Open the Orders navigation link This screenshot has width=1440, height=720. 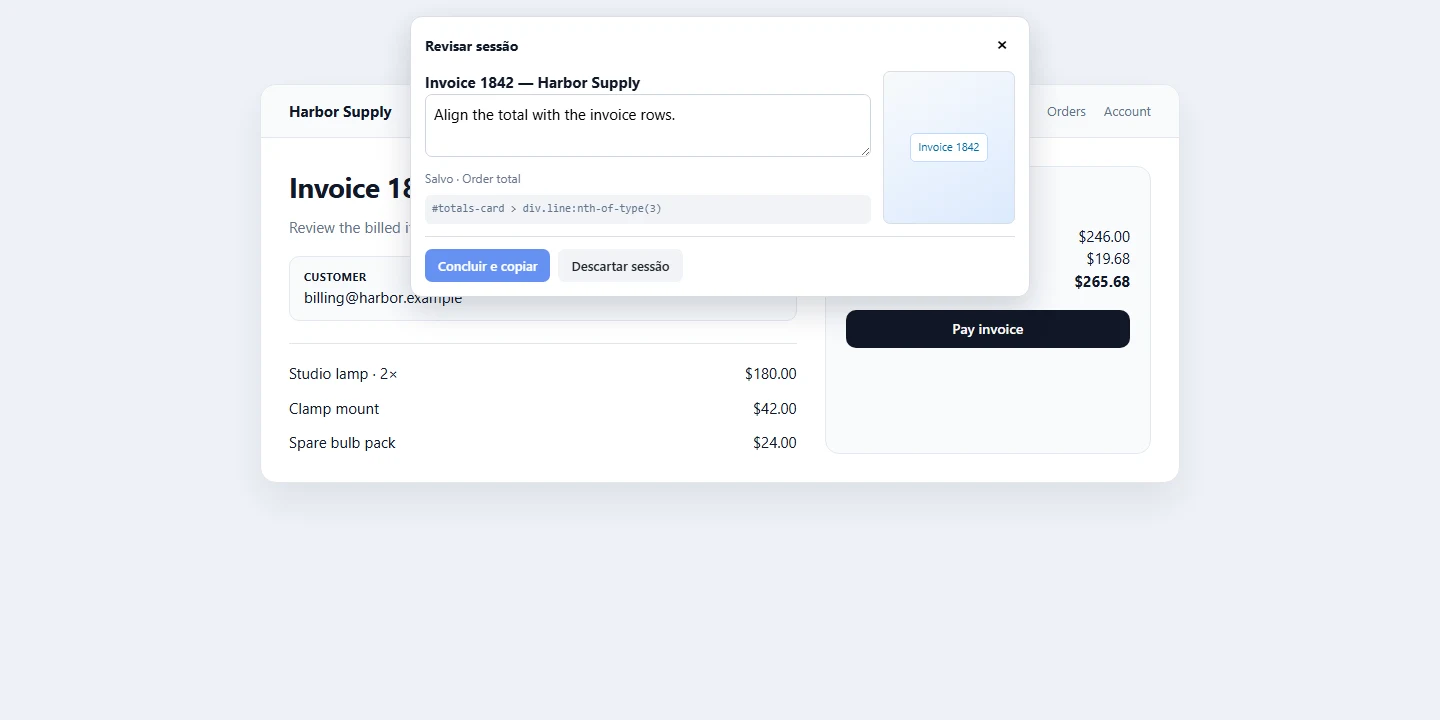point(1066,111)
